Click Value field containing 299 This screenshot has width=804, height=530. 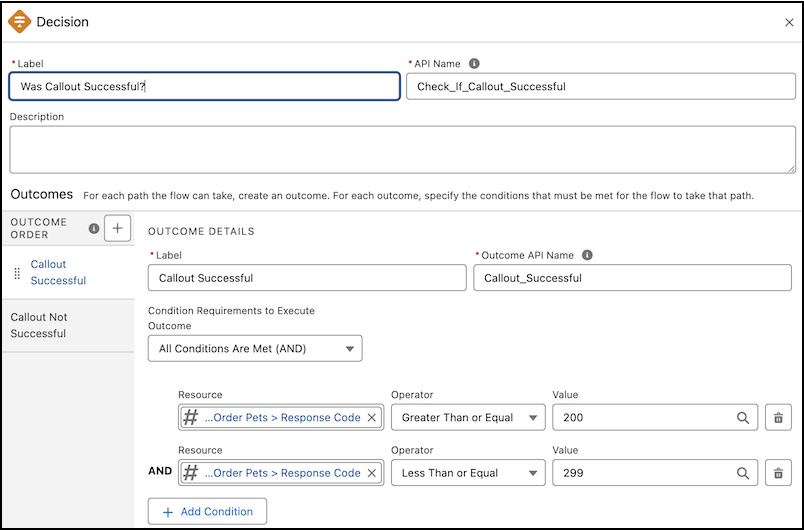[655, 473]
